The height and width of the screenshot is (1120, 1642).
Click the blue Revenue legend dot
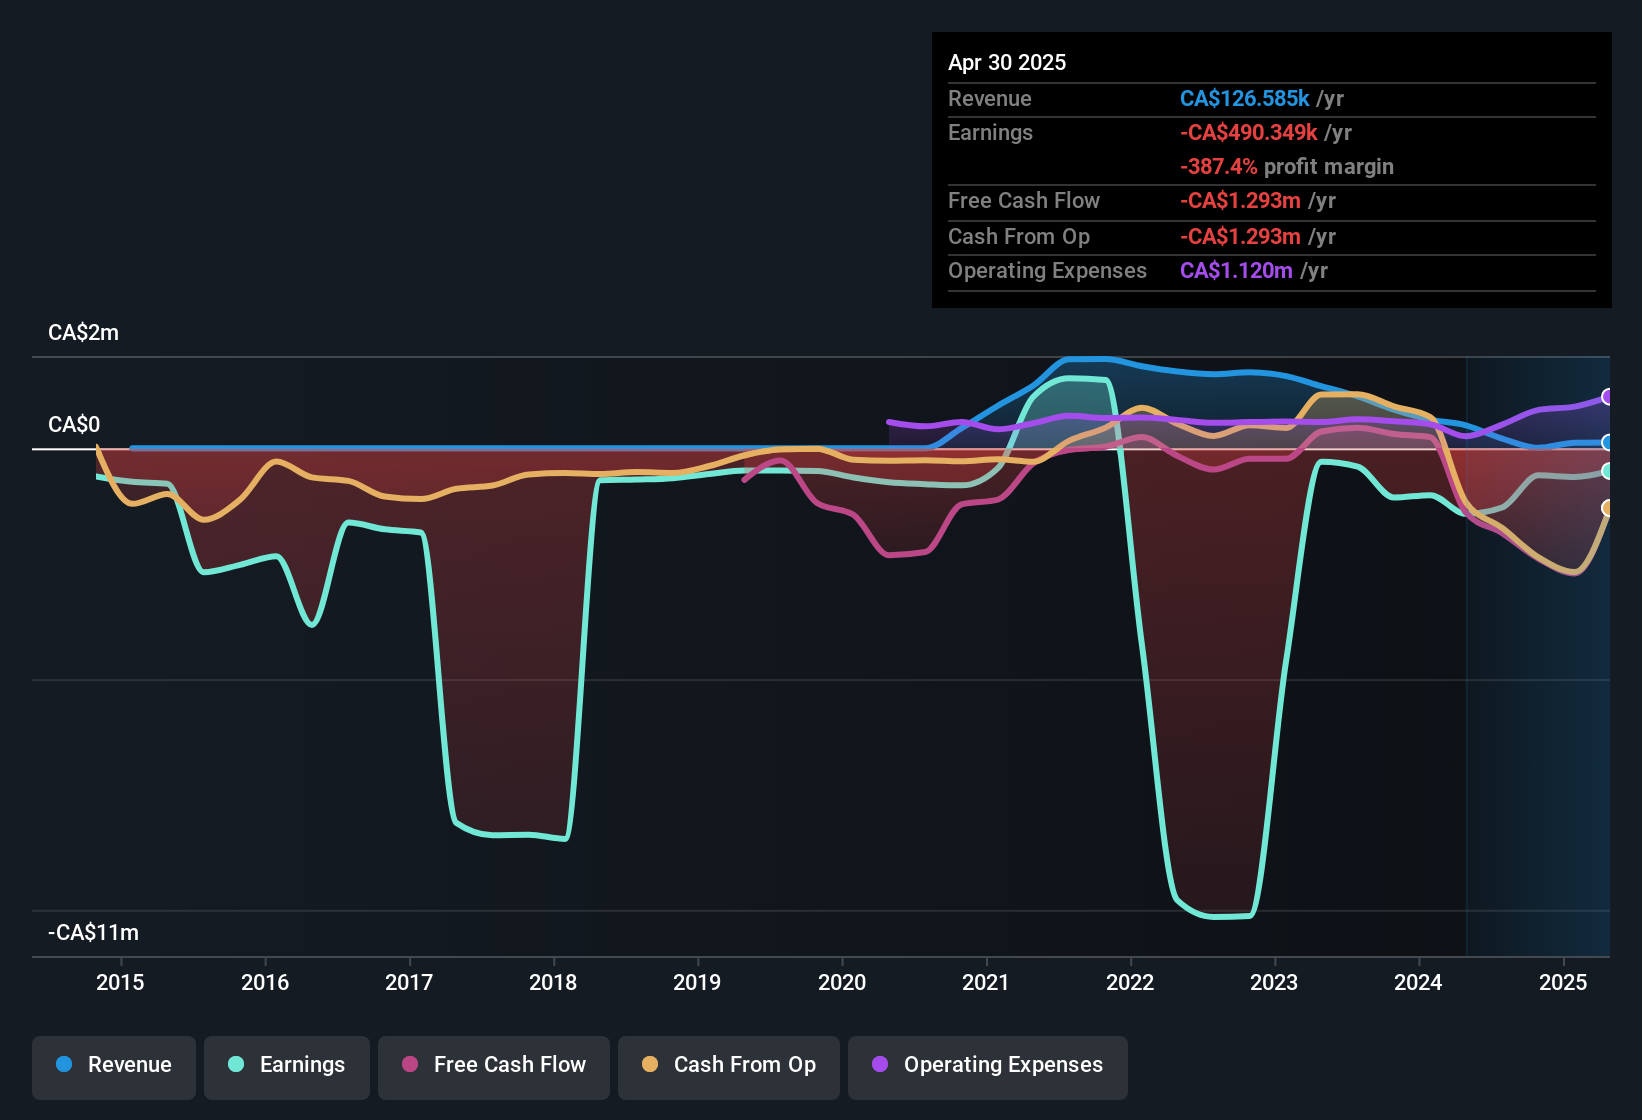[63, 1066]
